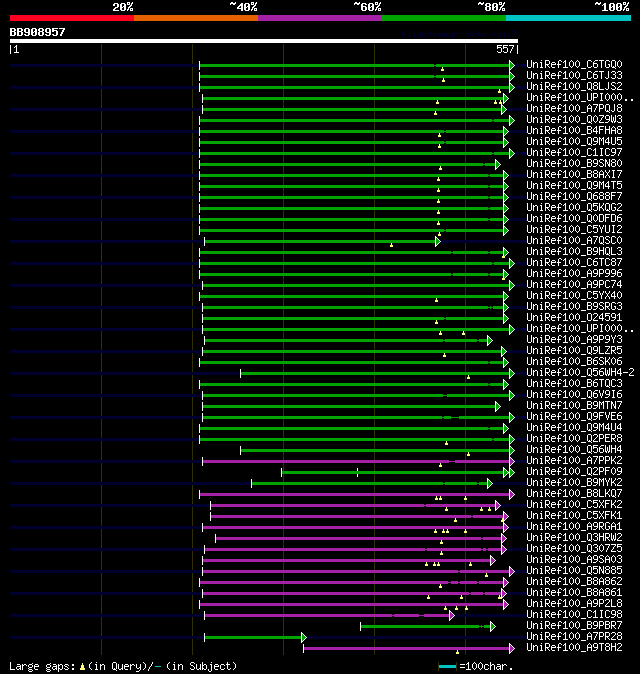
Task: Select the UniRef100_Q8LJS2 label
Action: click(x=574, y=86)
